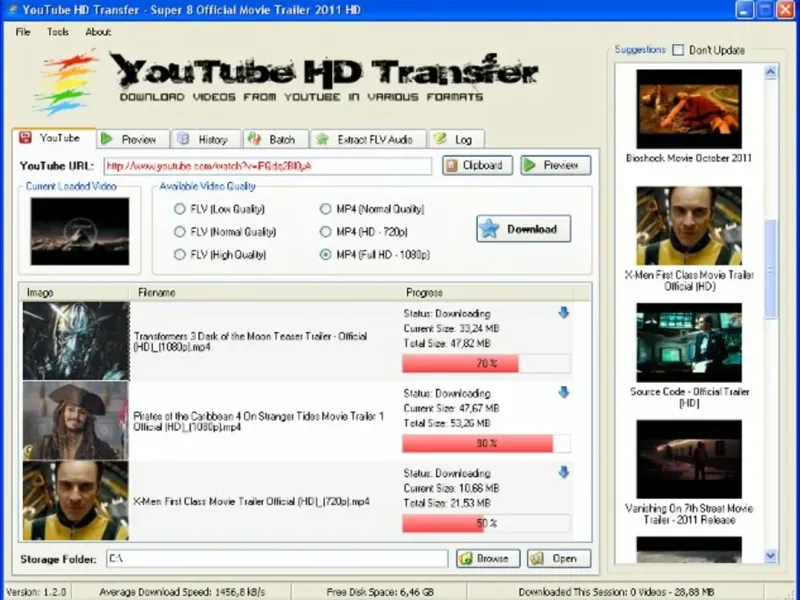
Task: Click the clipboard icon on the Clipboard button
Action: [451, 165]
